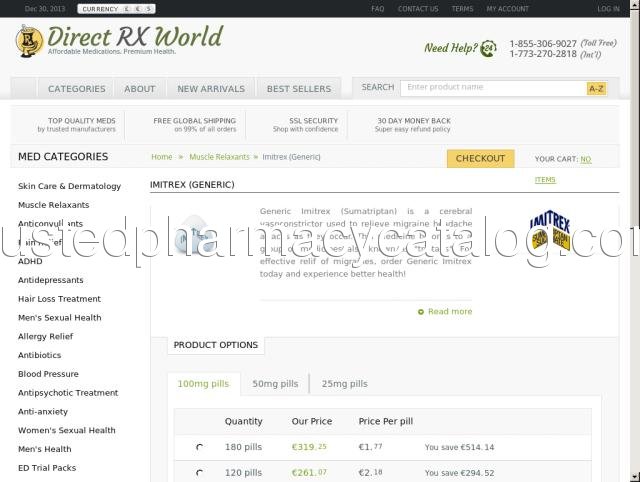Select the pound currency symbol
Viewport: 640px width, 482px height.
(x=127, y=9)
